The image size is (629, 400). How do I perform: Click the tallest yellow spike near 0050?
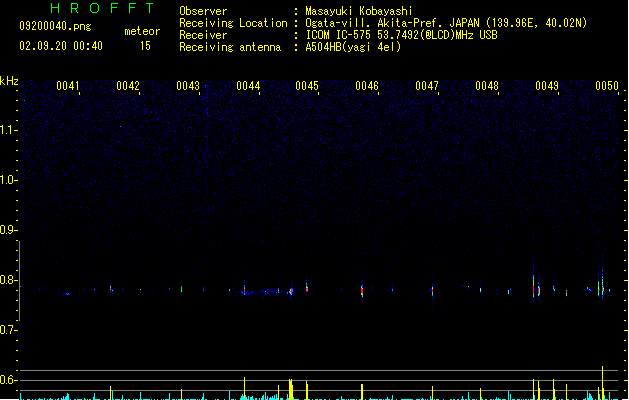pos(603,383)
